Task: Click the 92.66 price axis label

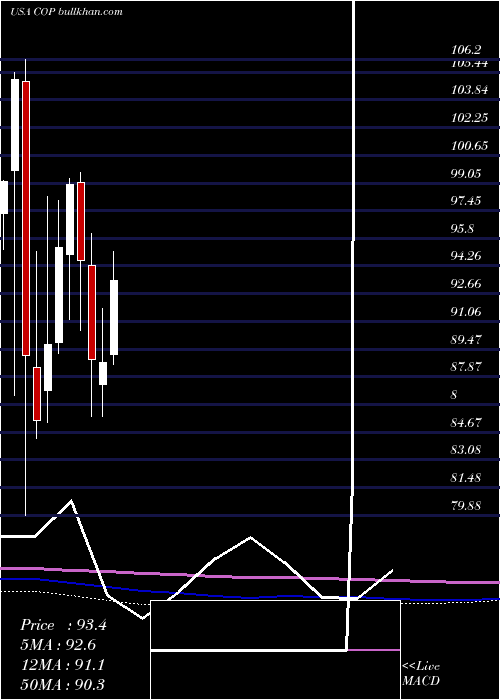Action: pos(466,283)
